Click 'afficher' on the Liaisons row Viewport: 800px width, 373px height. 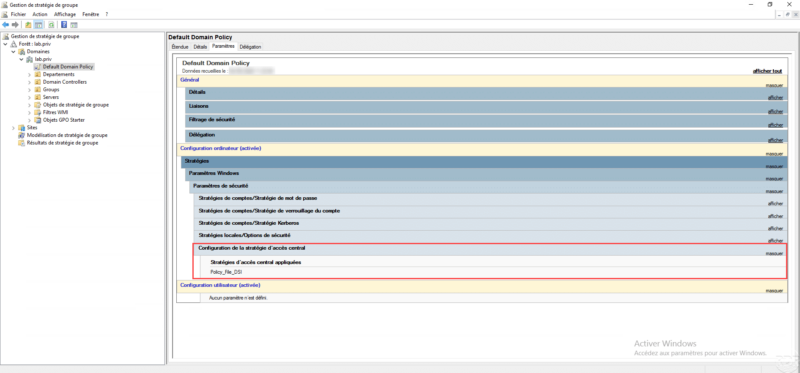pyautogui.click(x=776, y=111)
